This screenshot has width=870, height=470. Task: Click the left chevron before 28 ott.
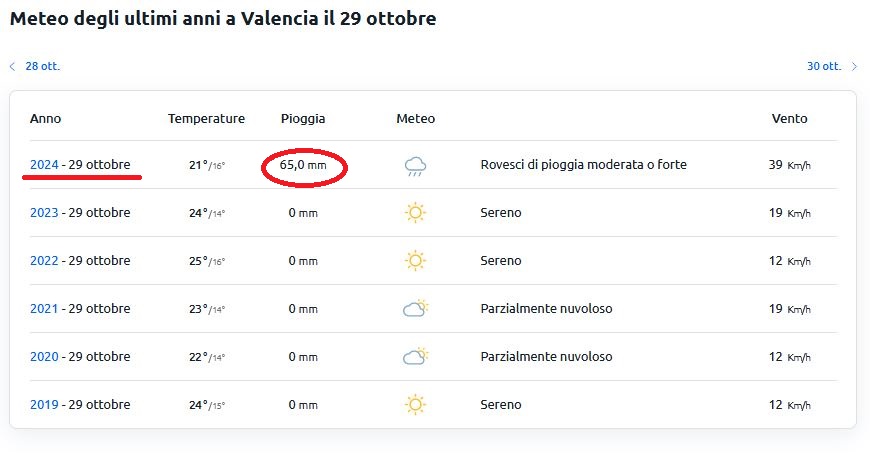[12, 67]
